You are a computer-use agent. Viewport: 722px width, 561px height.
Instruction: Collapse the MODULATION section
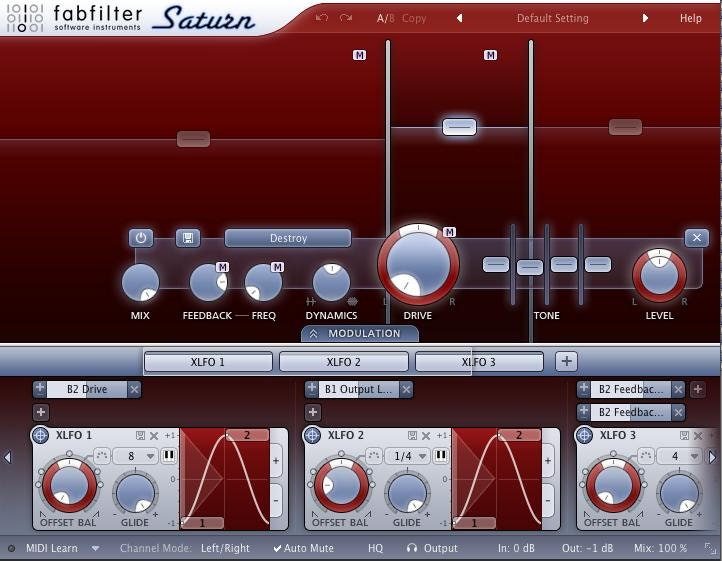tap(360, 333)
